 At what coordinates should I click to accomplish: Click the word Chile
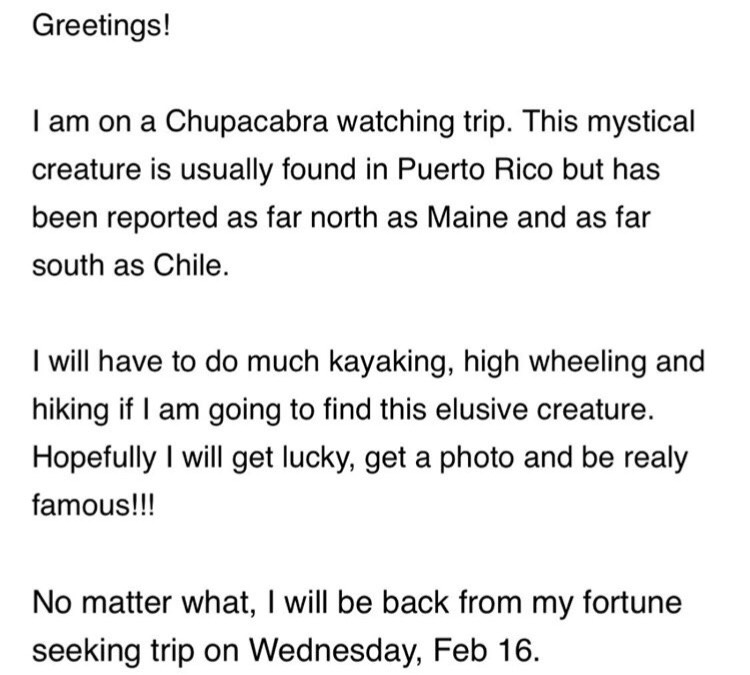click(x=191, y=265)
